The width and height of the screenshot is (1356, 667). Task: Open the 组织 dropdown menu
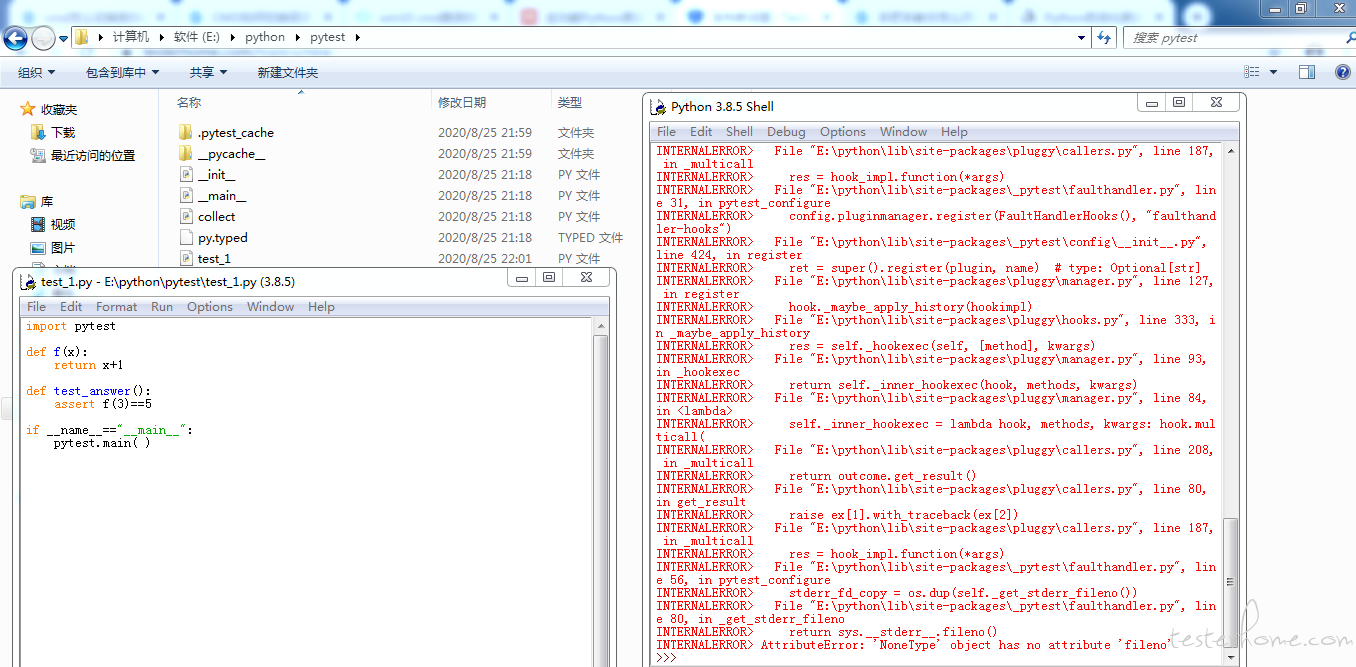point(37,72)
